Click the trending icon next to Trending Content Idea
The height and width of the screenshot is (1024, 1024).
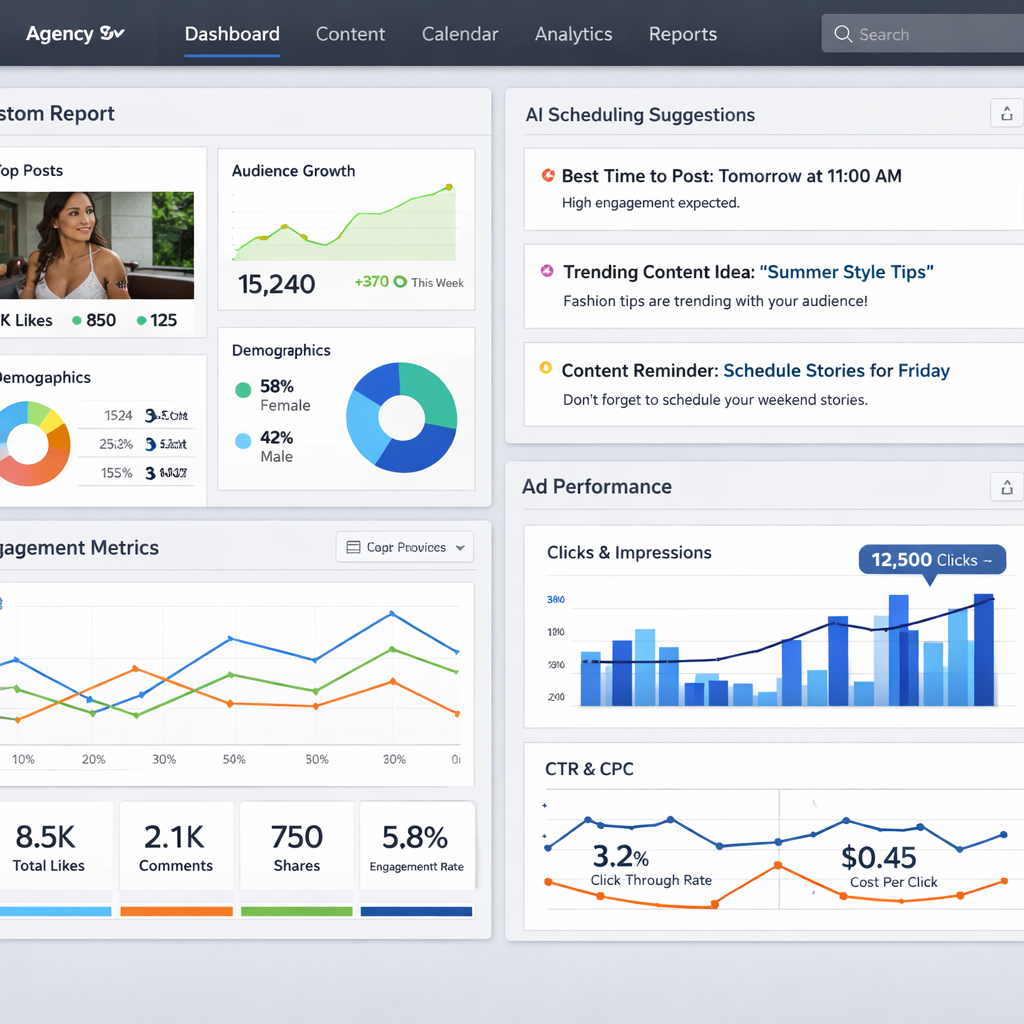click(x=545, y=272)
